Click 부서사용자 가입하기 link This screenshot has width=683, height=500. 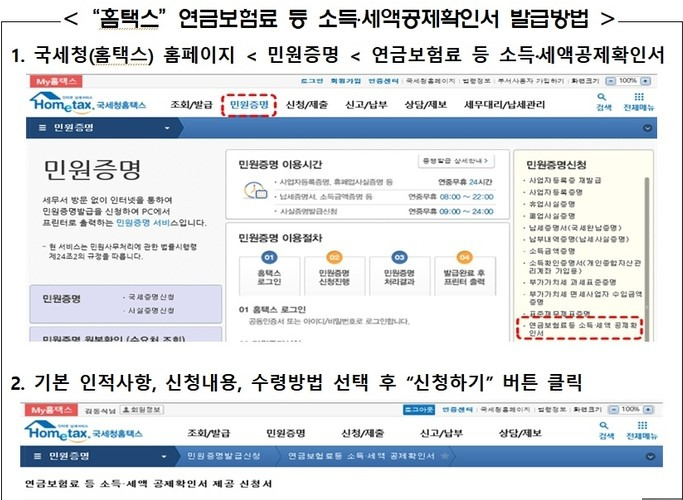click(531, 81)
